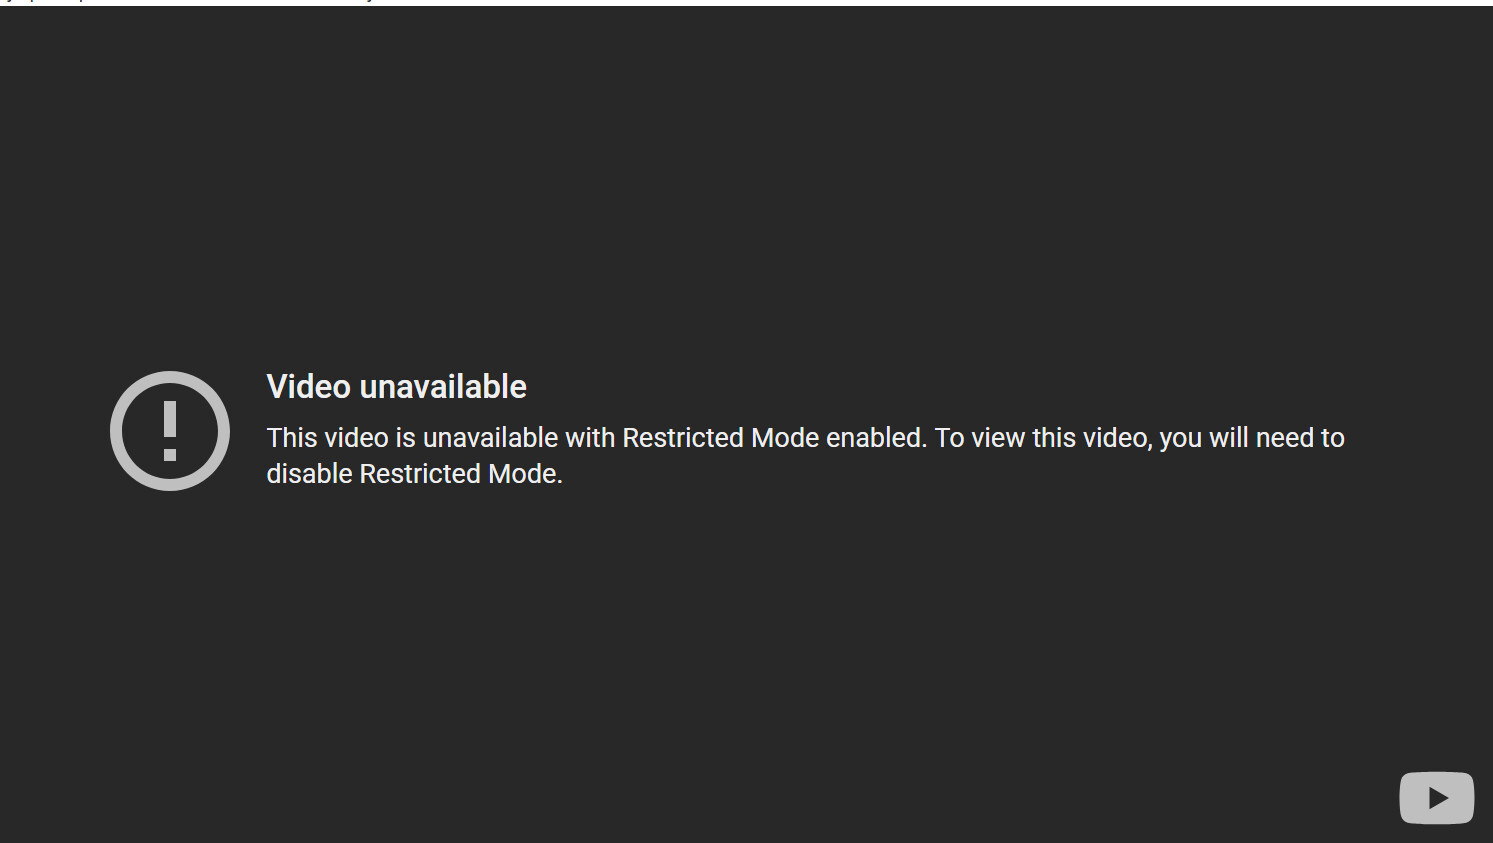Click the 'disable Restricted Mode.' text line
Screen dimensions: 1493x843
tap(414, 474)
